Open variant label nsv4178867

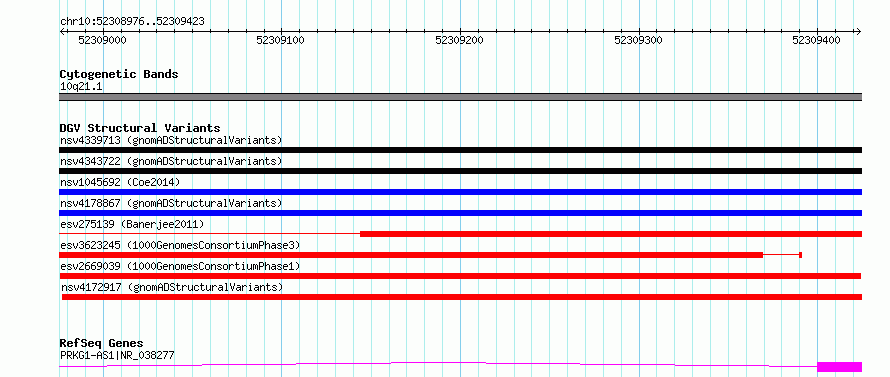coord(171,203)
